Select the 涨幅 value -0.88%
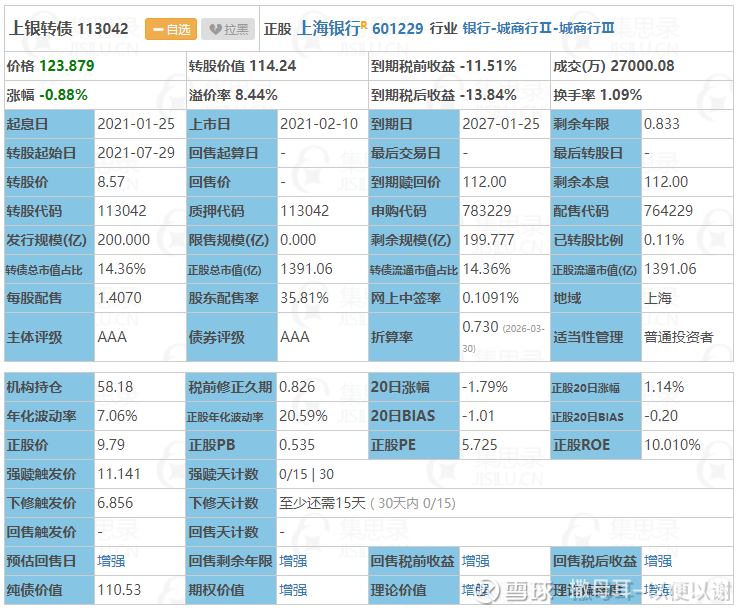 click(63, 95)
